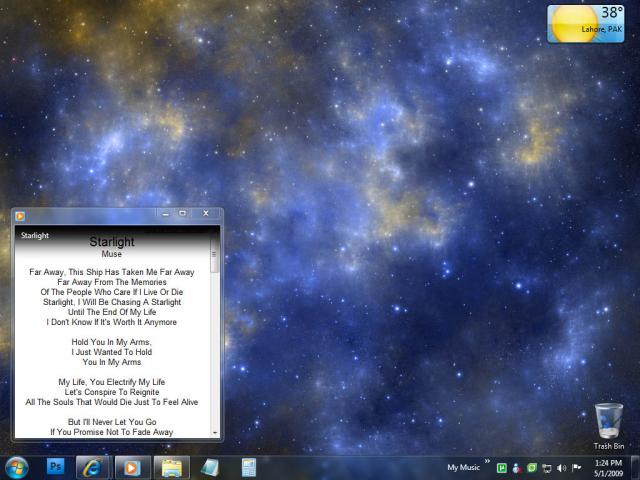This screenshot has height=480, width=640.
Task: Open Internet Explorer from the taskbar
Action: click(x=93, y=467)
